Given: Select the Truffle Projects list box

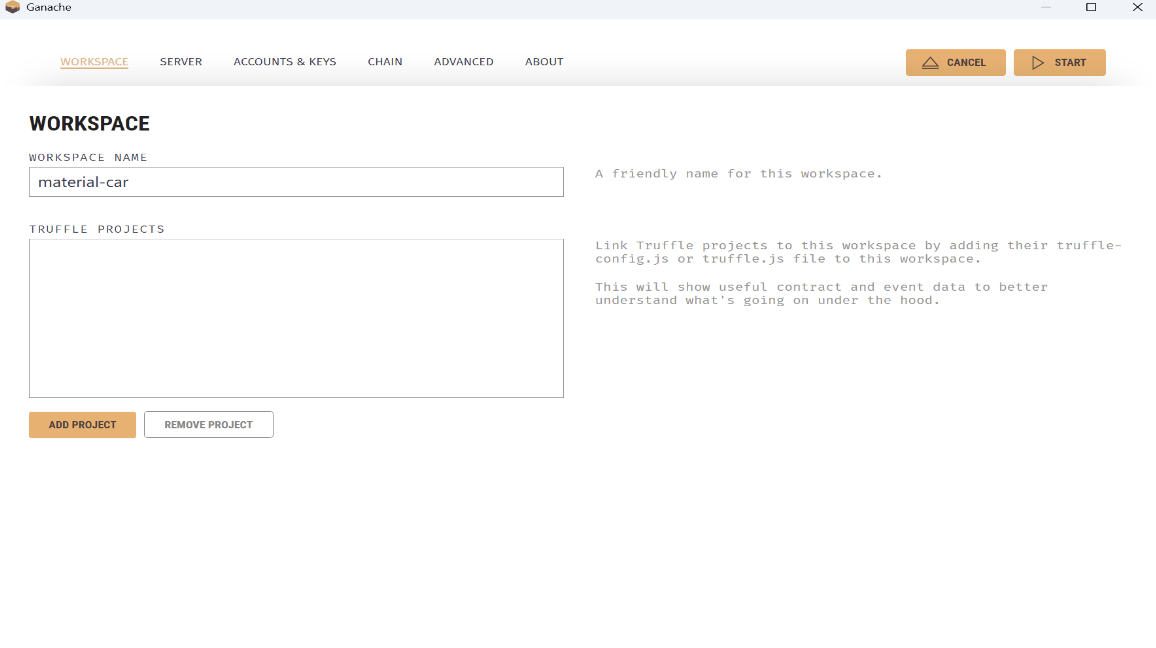Looking at the screenshot, I should coord(296,318).
